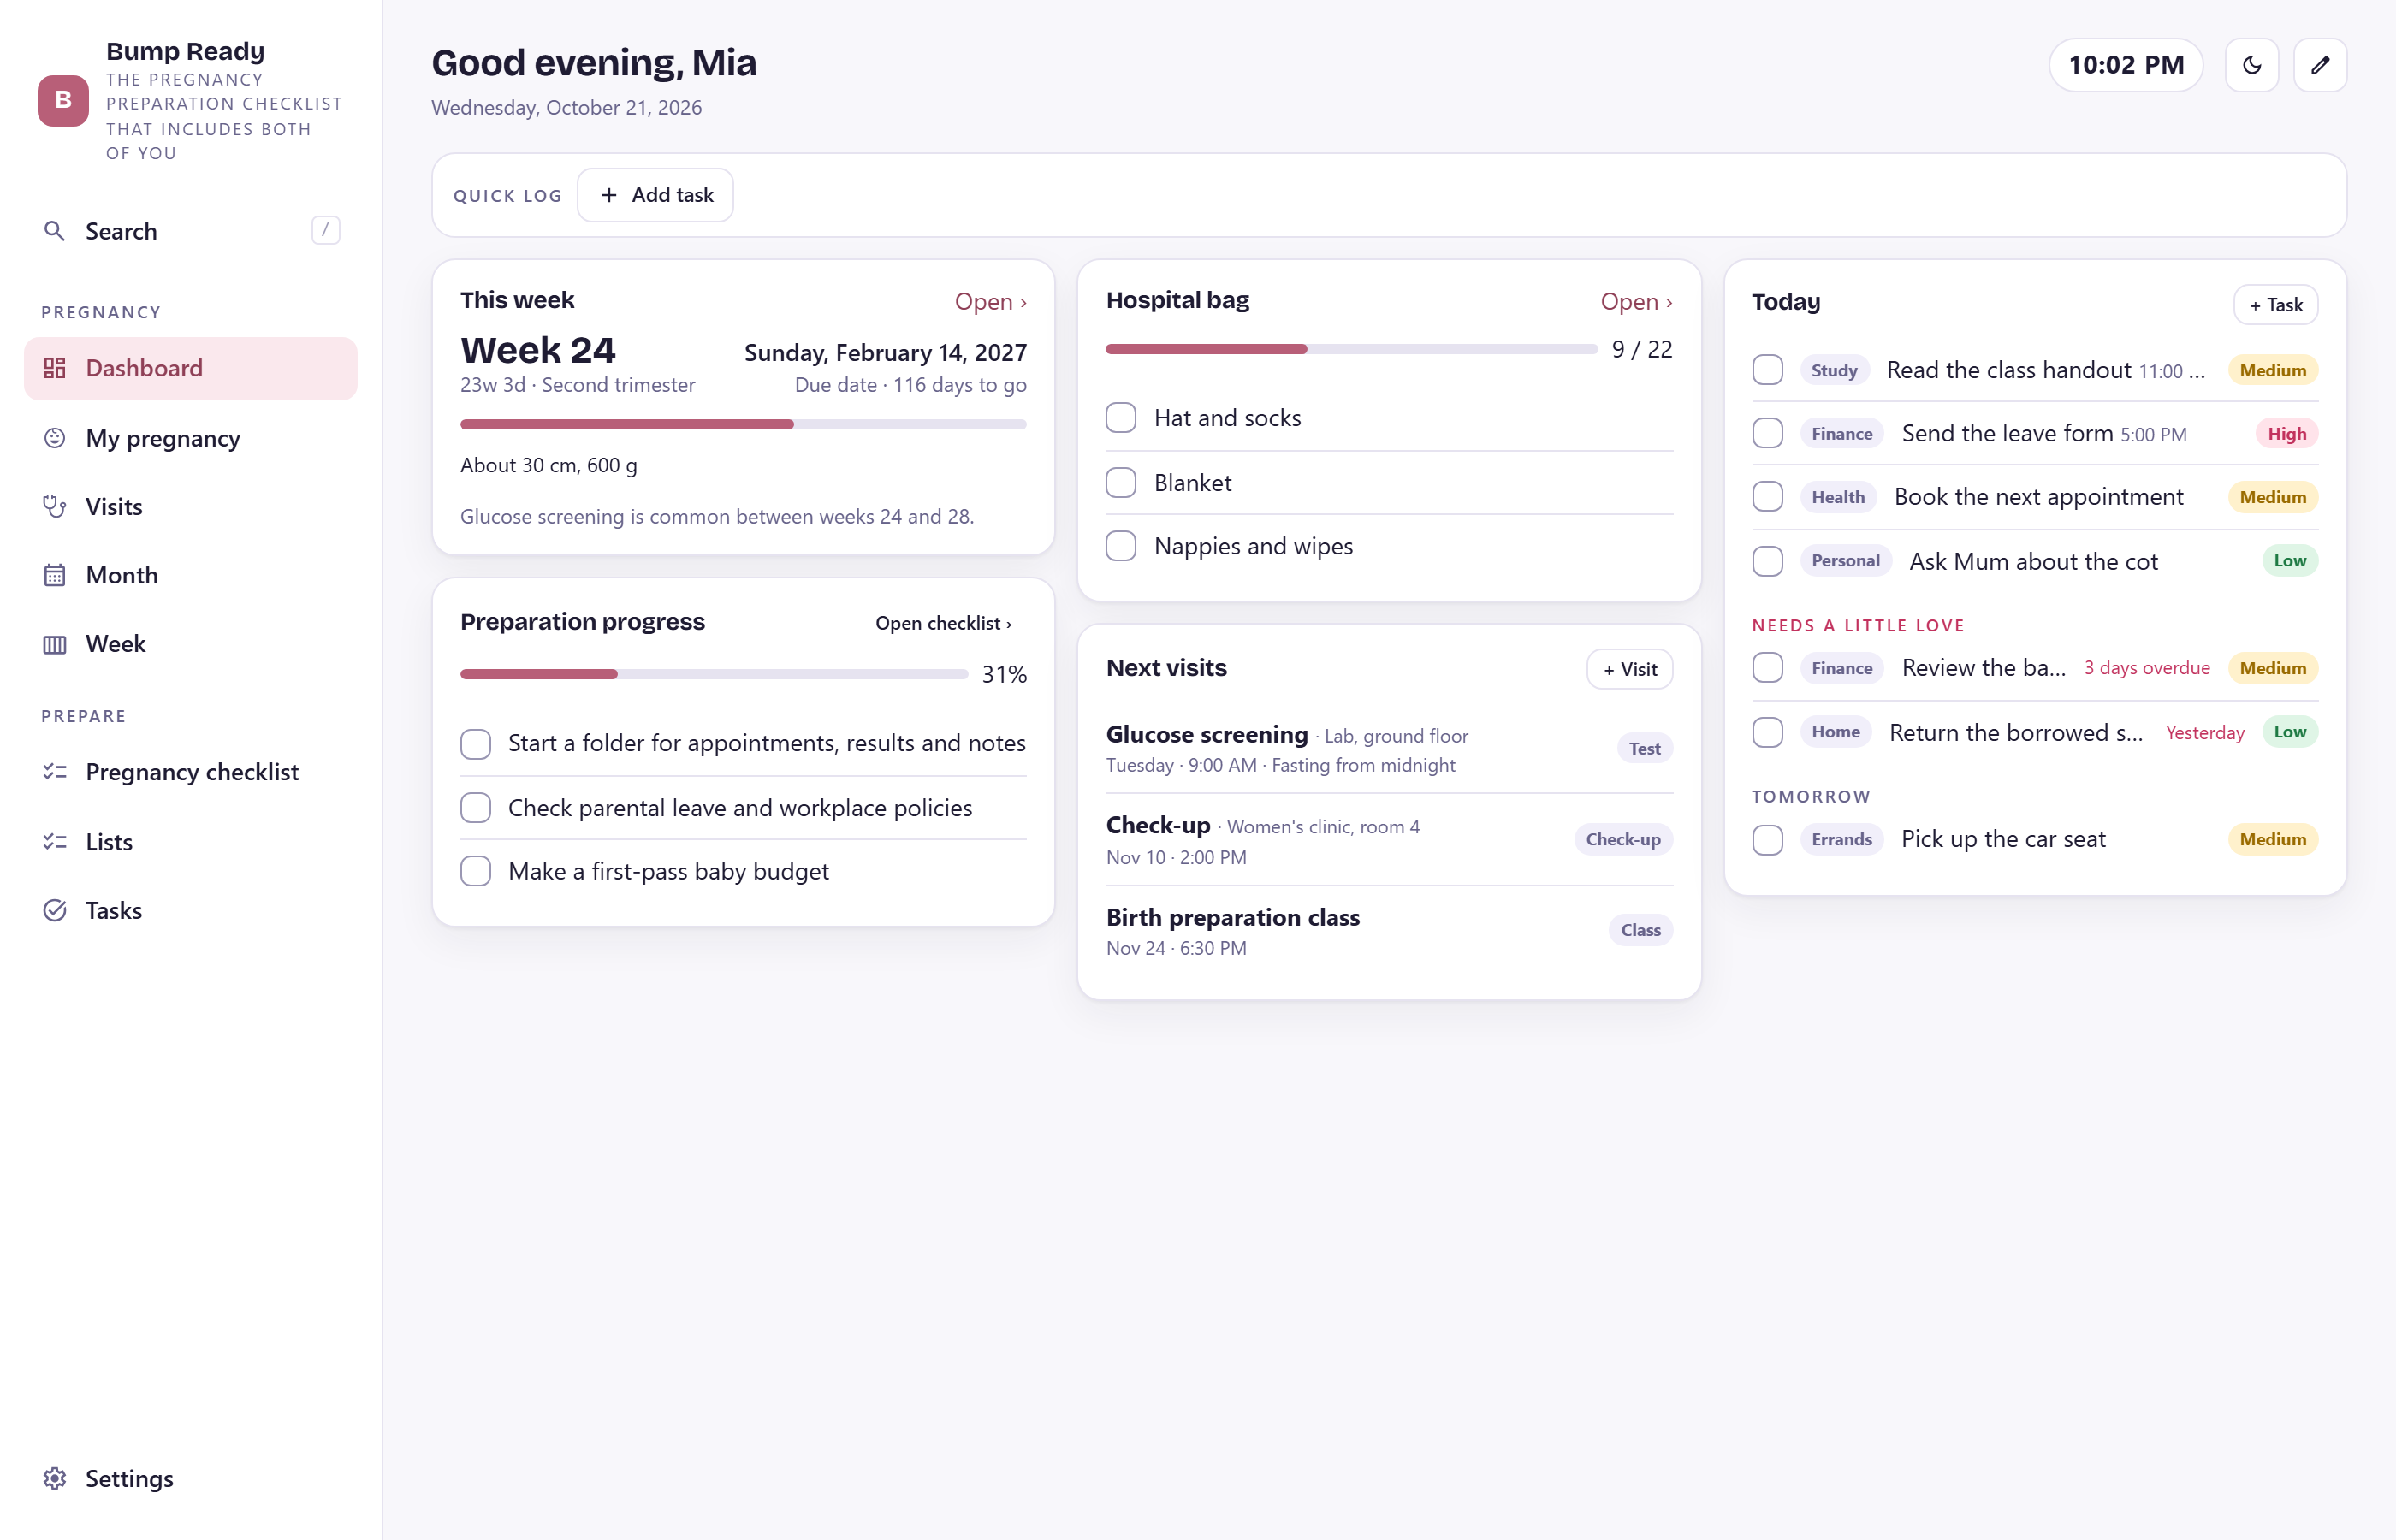
Task: Switch to the Visits section
Action: 191,507
